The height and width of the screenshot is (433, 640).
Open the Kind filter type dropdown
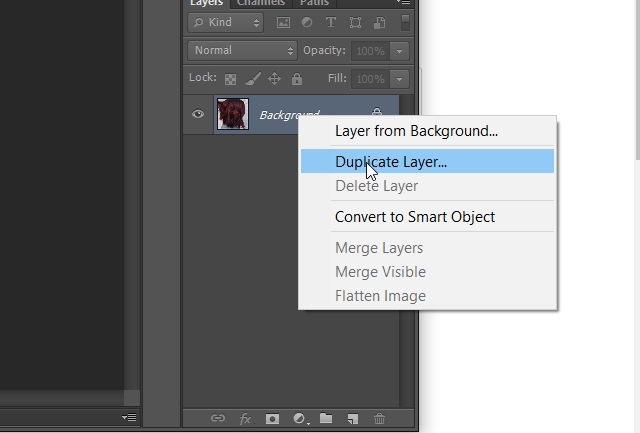click(x=226, y=22)
